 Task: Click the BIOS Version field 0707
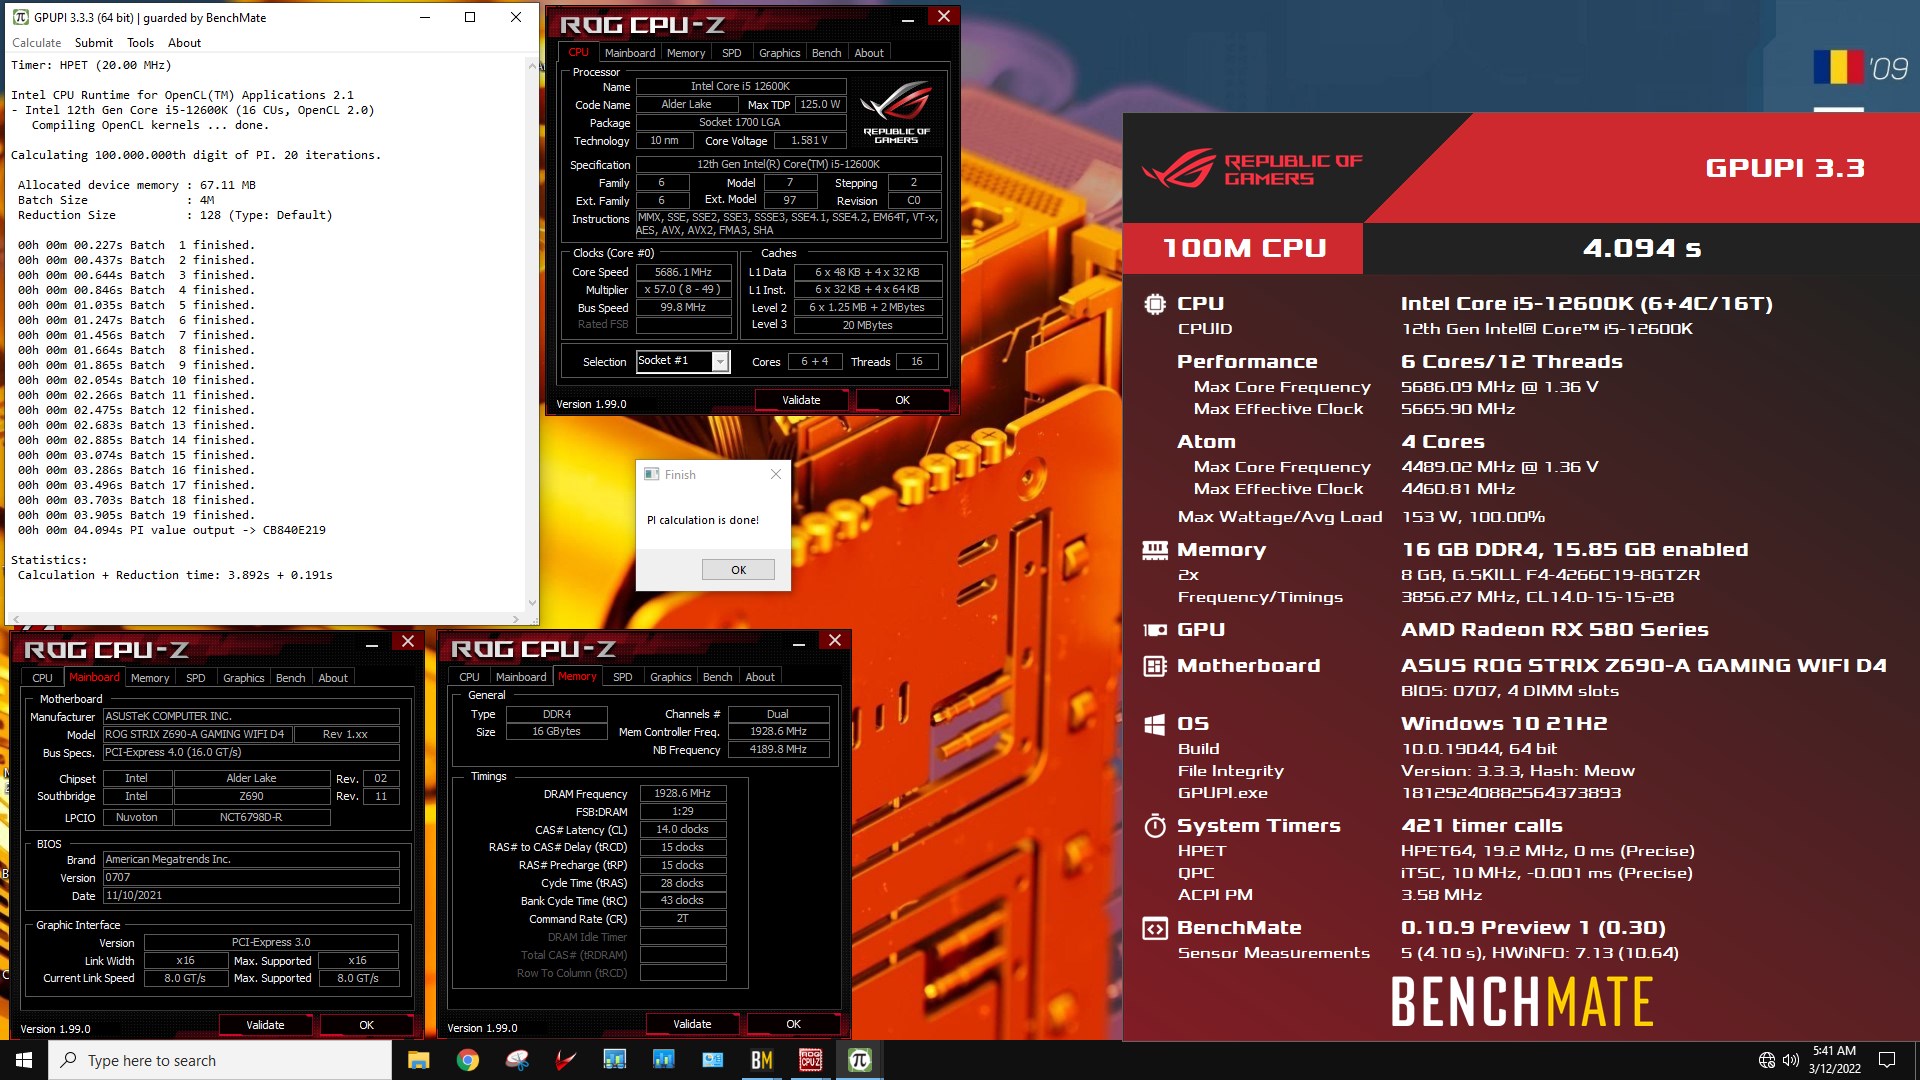pos(251,878)
